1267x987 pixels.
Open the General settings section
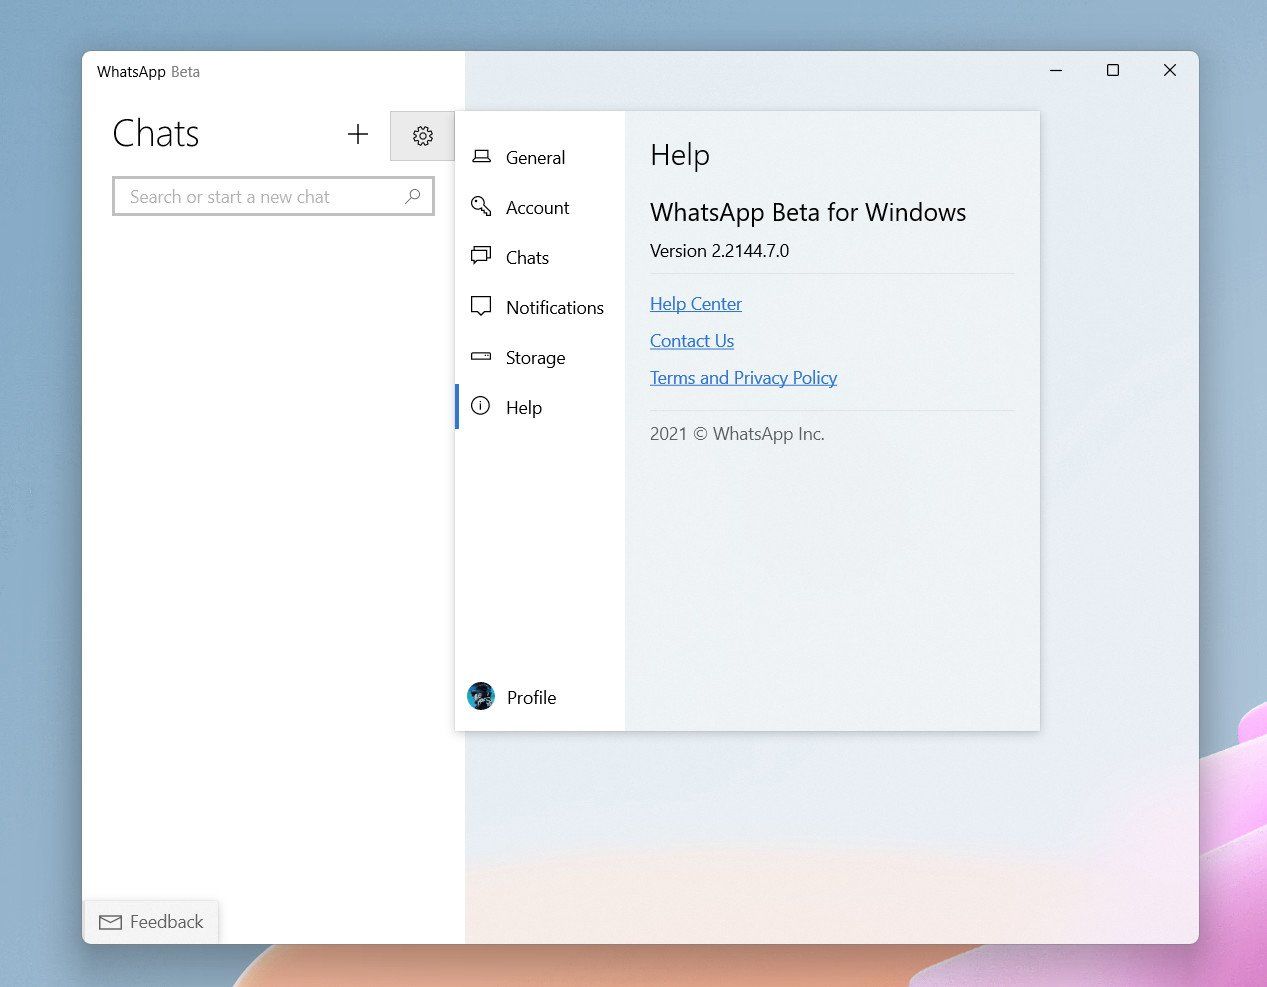tap(540, 157)
